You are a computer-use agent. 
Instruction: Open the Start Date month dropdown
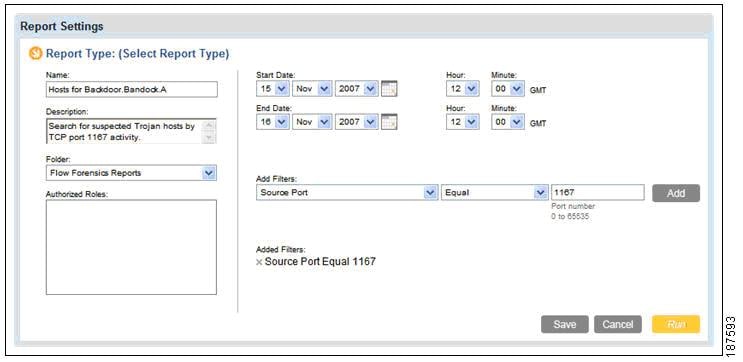click(x=312, y=89)
